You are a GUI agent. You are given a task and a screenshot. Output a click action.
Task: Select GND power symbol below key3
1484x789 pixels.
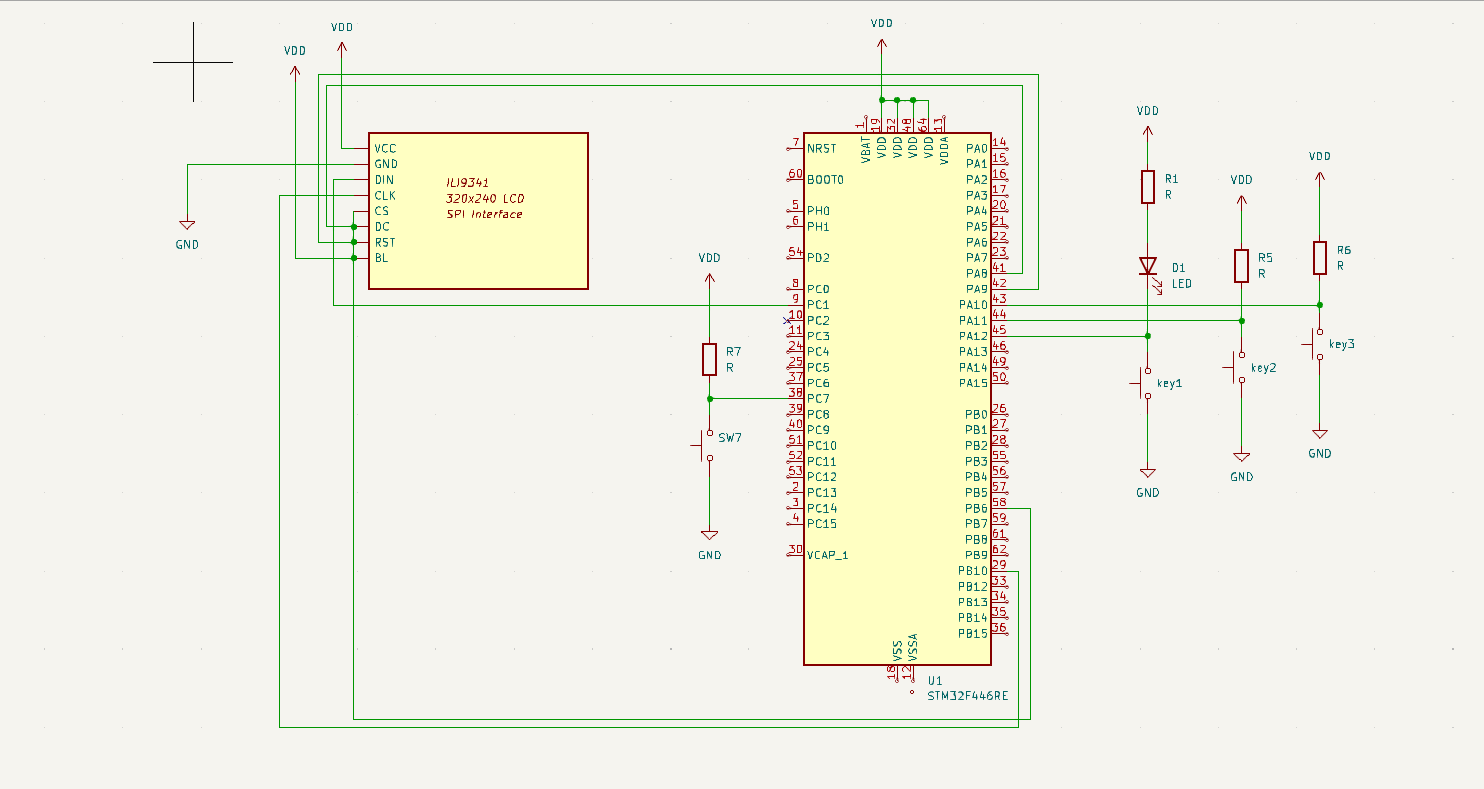point(1320,434)
